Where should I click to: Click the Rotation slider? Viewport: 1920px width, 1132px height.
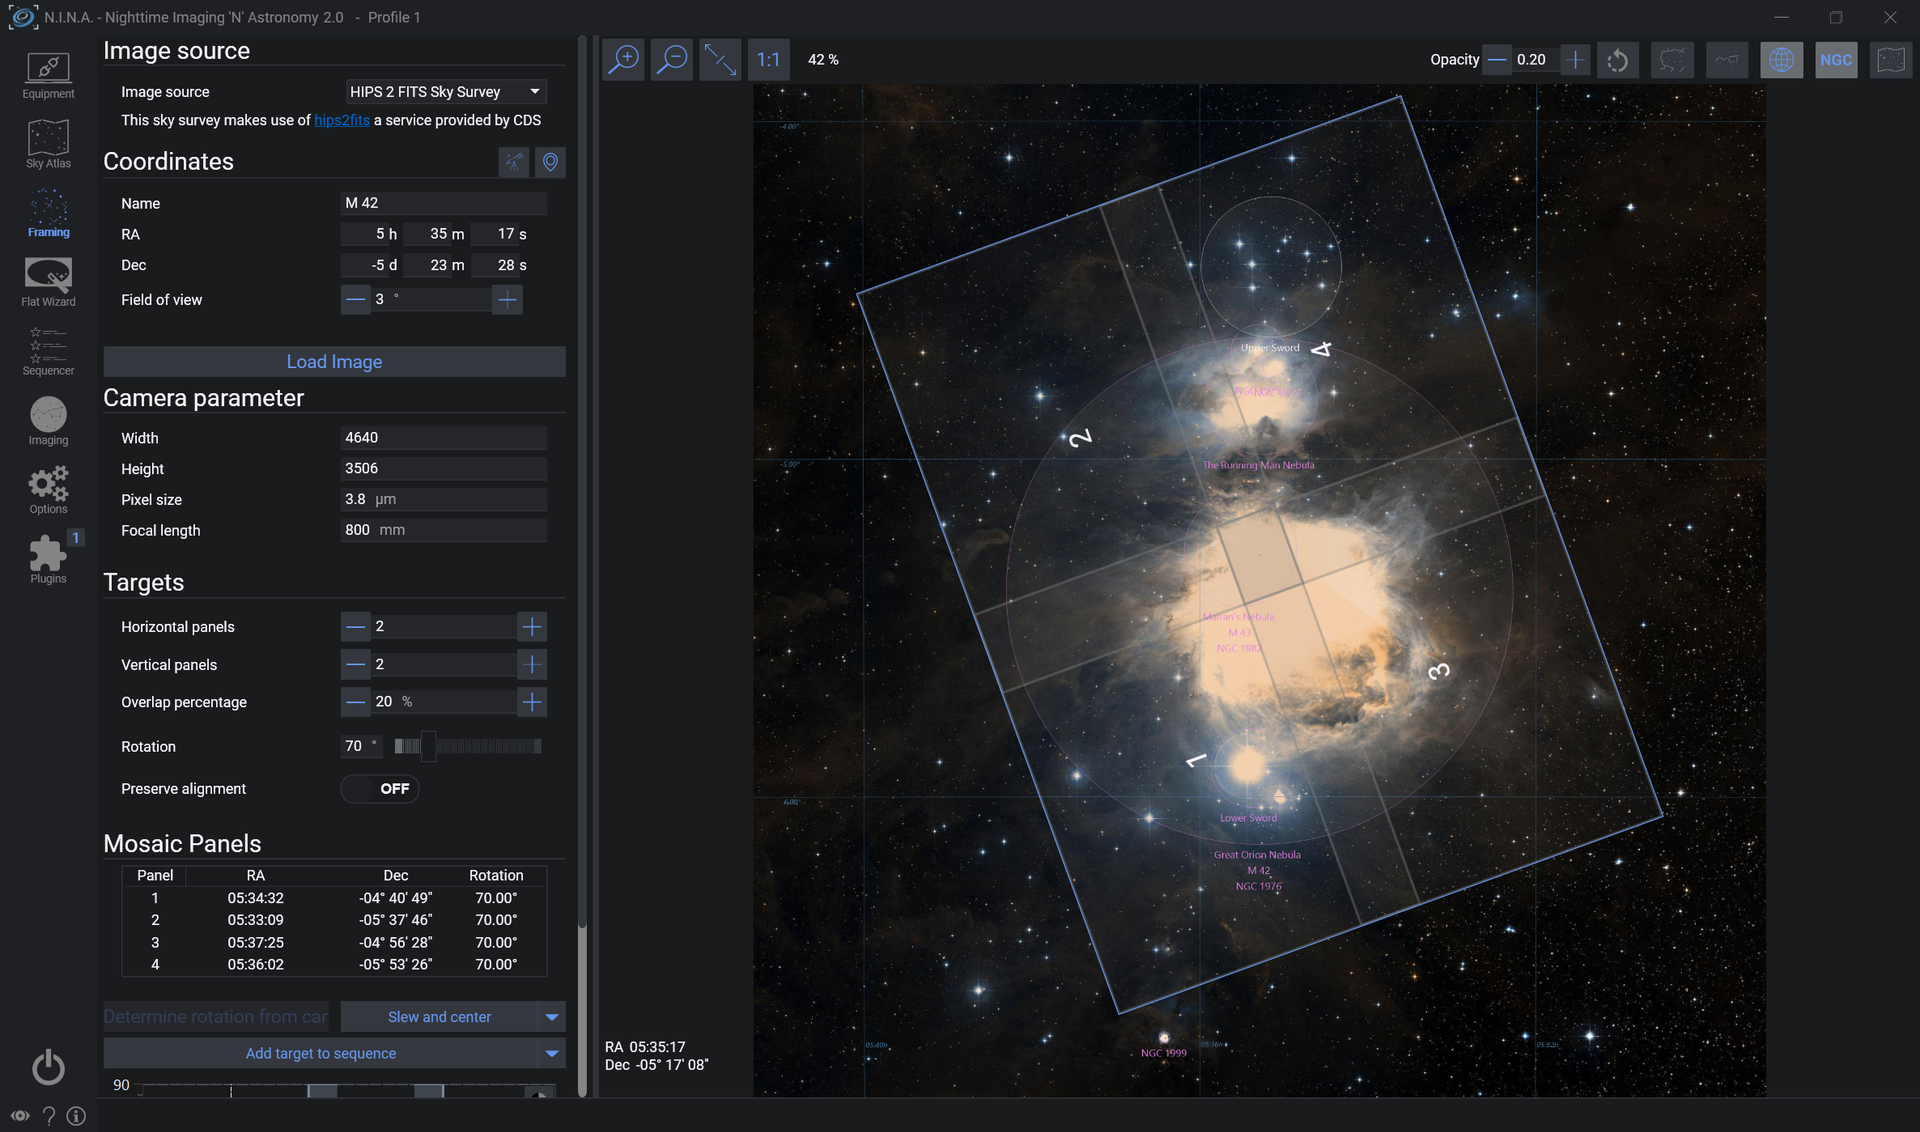[x=468, y=746]
